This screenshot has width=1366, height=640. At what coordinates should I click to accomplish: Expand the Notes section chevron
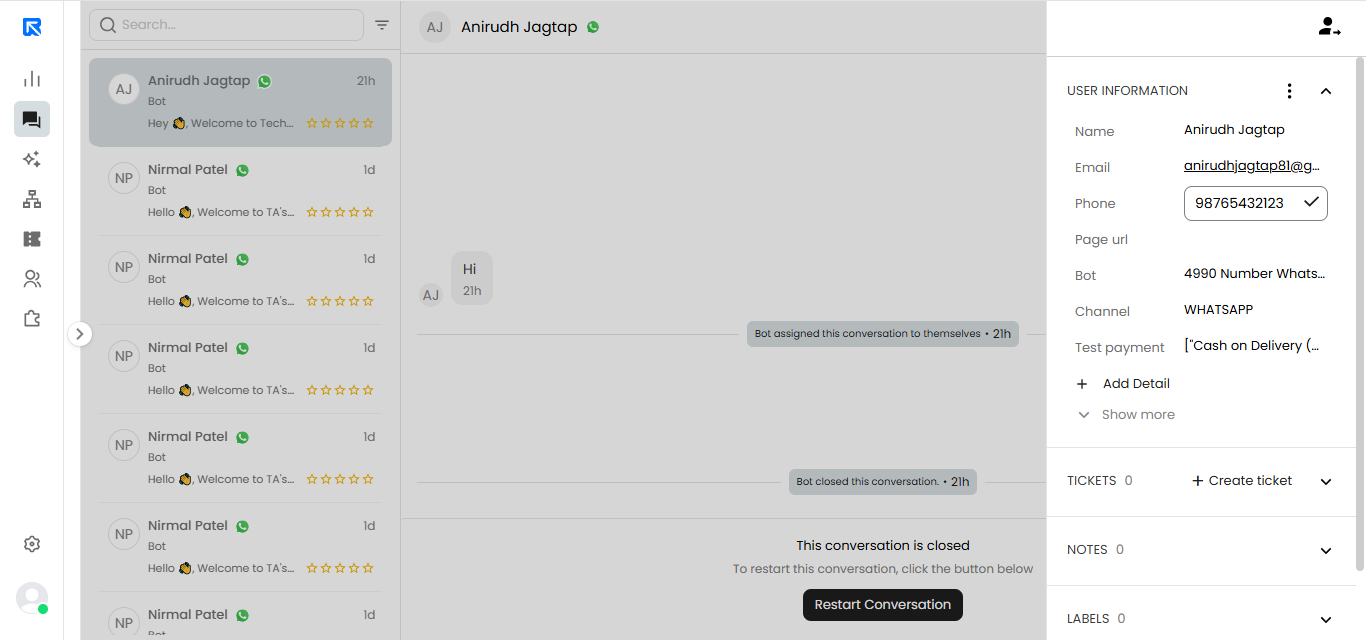1326,550
